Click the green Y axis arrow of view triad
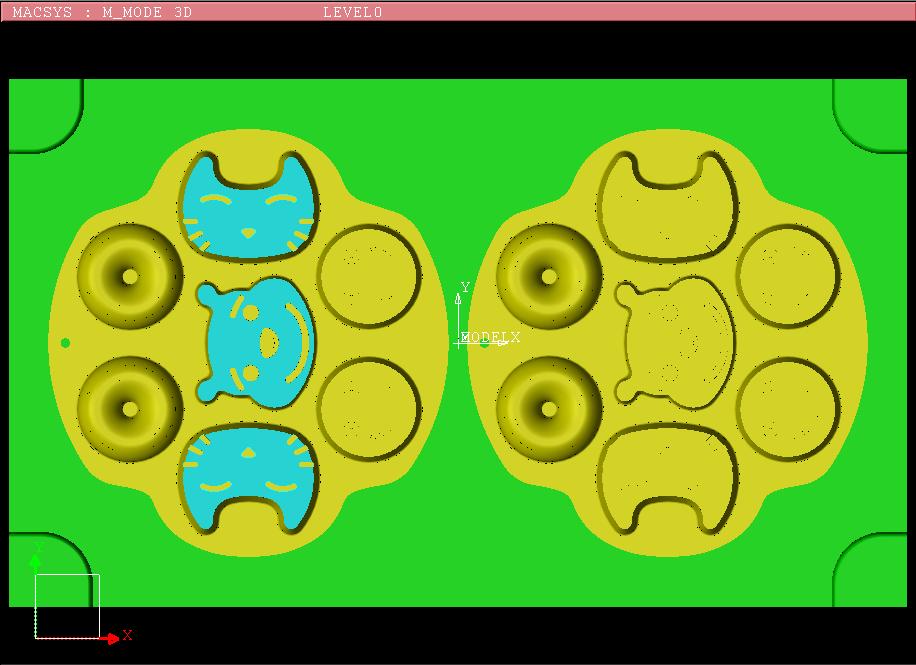Image resolution: width=916 pixels, height=665 pixels. point(36,563)
